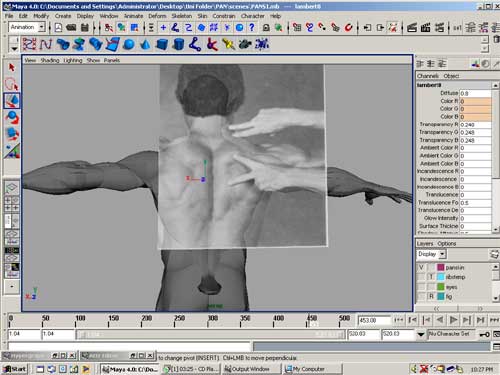
Task: Open the Modify menu
Action: pos(41,16)
